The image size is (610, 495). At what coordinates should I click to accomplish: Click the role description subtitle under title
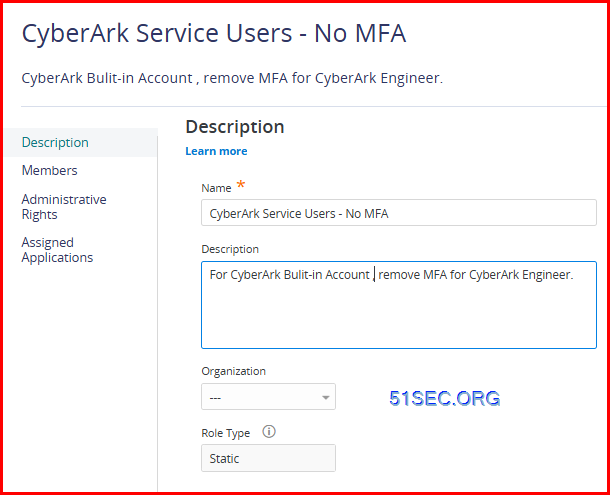click(x=232, y=78)
